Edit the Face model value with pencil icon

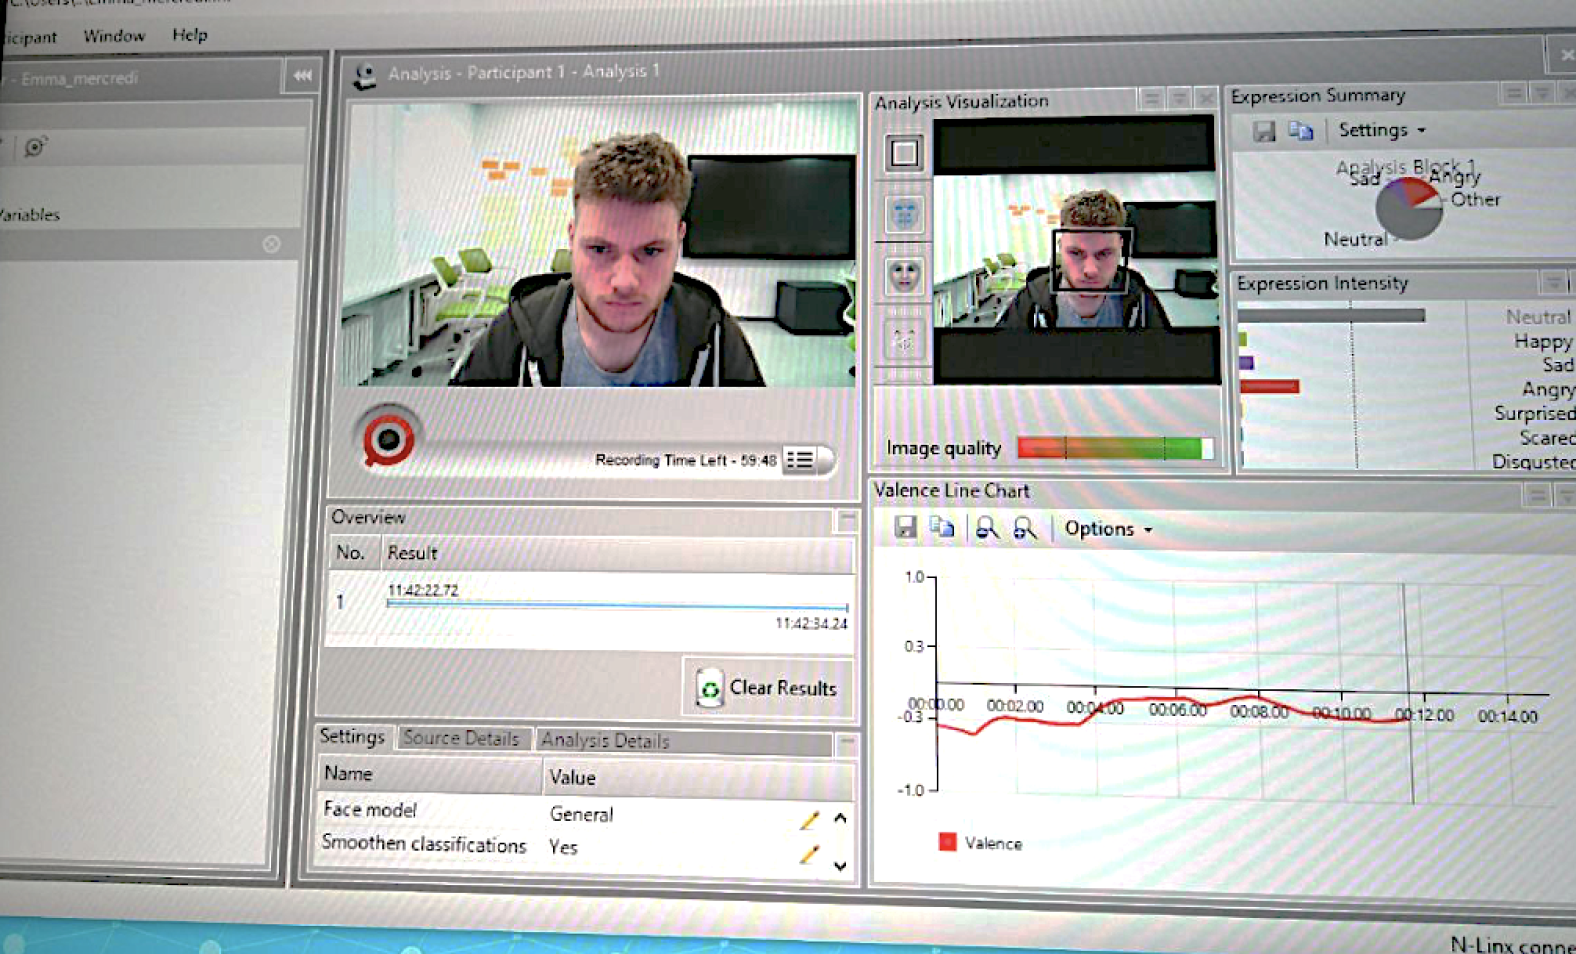point(809,820)
